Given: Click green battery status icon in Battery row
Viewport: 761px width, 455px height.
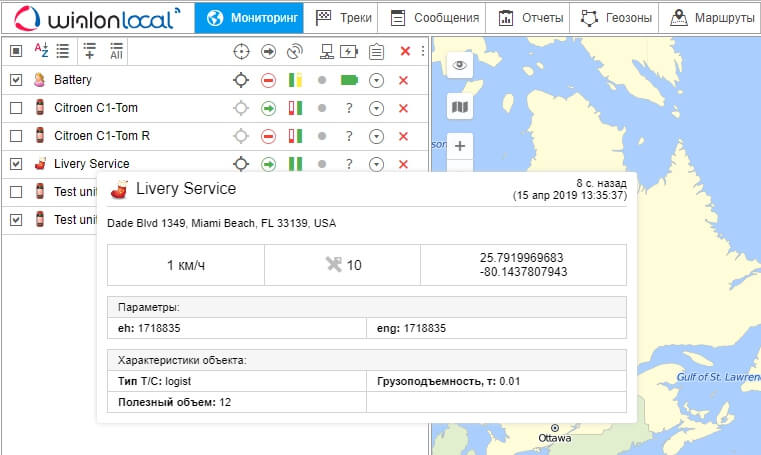Looking at the screenshot, I should (349, 80).
